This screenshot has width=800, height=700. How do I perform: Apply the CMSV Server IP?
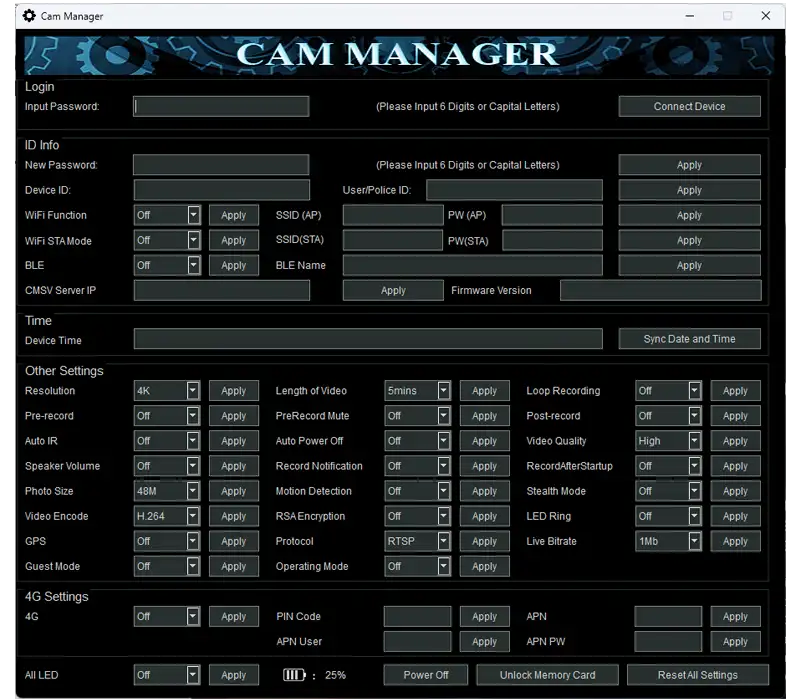point(393,290)
